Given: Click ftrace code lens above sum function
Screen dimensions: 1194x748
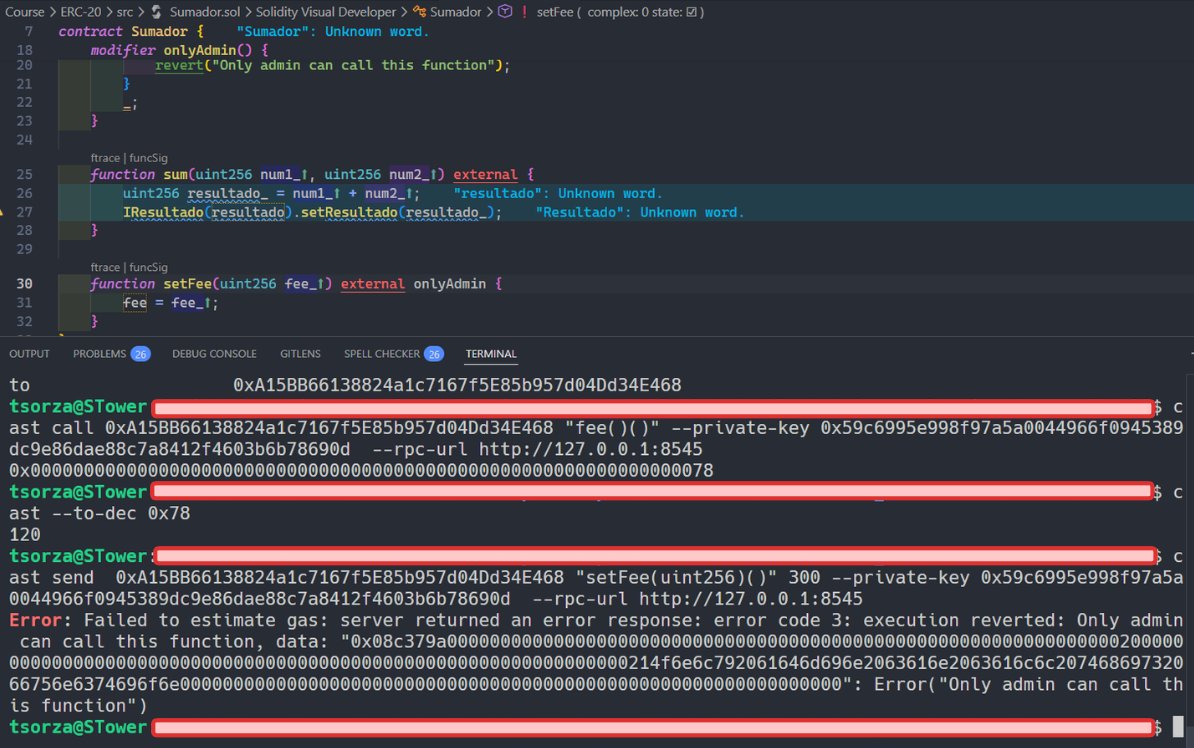Looking at the screenshot, I should [x=105, y=158].
